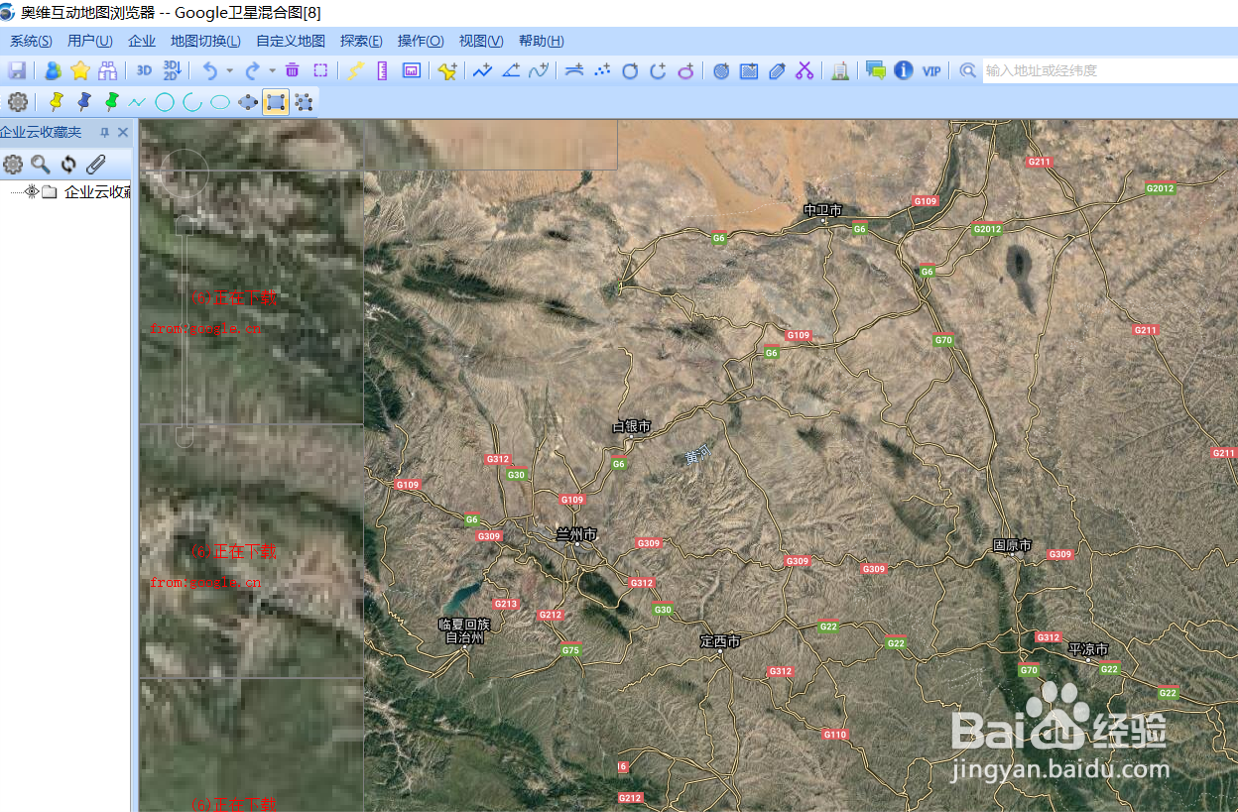Click the 平凉市 label on the map
Screen dimensions: 1238x812
pyautogui.click(x=1088, y=649)
